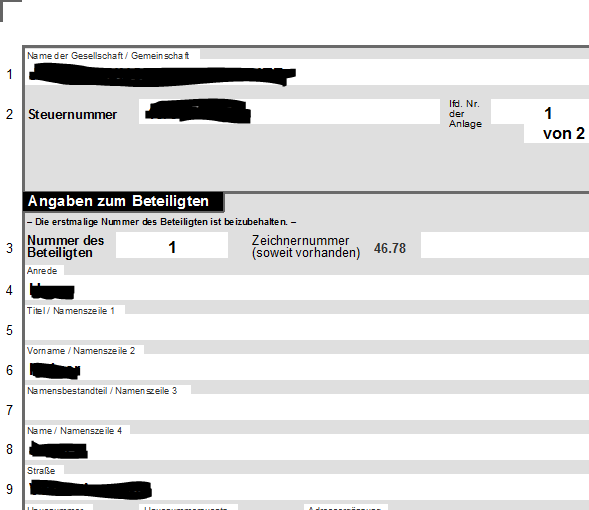Click row number 5 in the margin
Image resolution: width=589 pixels, height=510 pixels.
tap(9, 330)
